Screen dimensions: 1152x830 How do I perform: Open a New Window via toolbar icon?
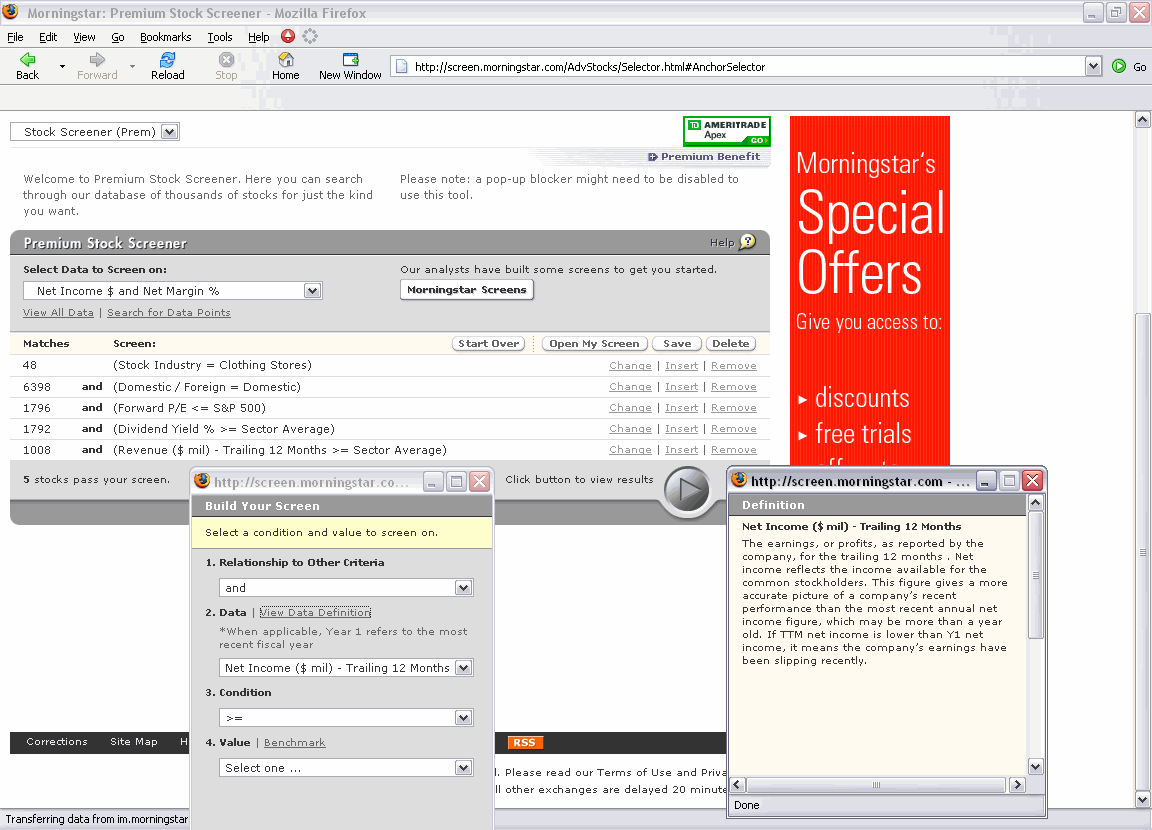350,61
